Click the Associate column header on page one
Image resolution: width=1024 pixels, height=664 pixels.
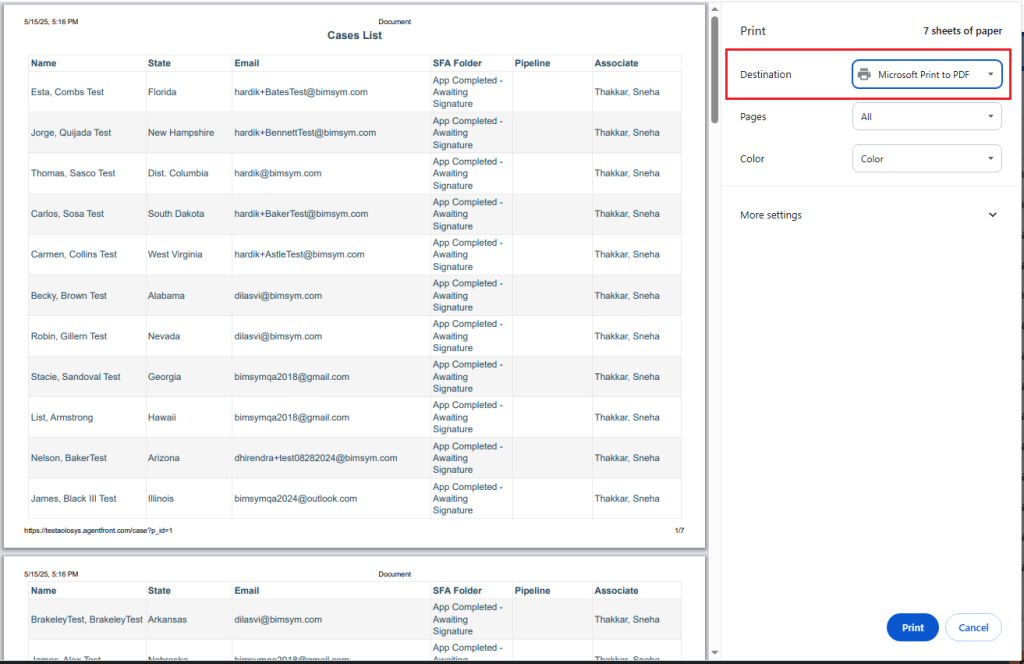coord(616,63)
